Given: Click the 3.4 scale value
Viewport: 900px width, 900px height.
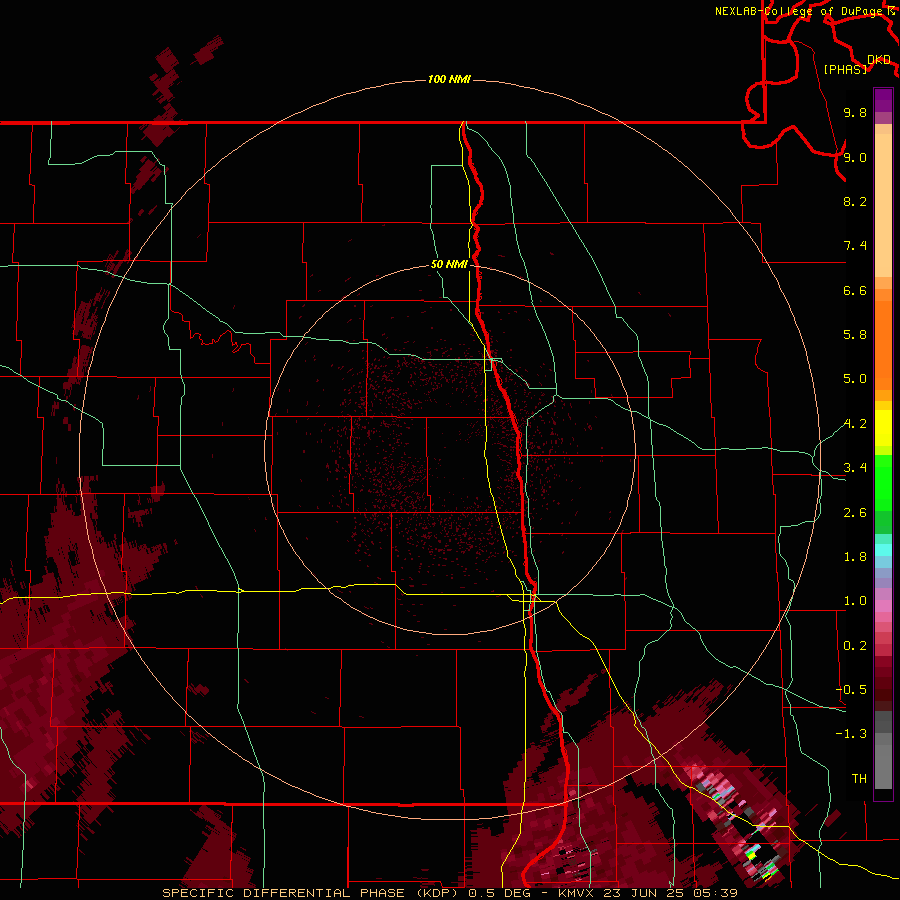Looking at the screenshot, I should (x=855, y=468).
